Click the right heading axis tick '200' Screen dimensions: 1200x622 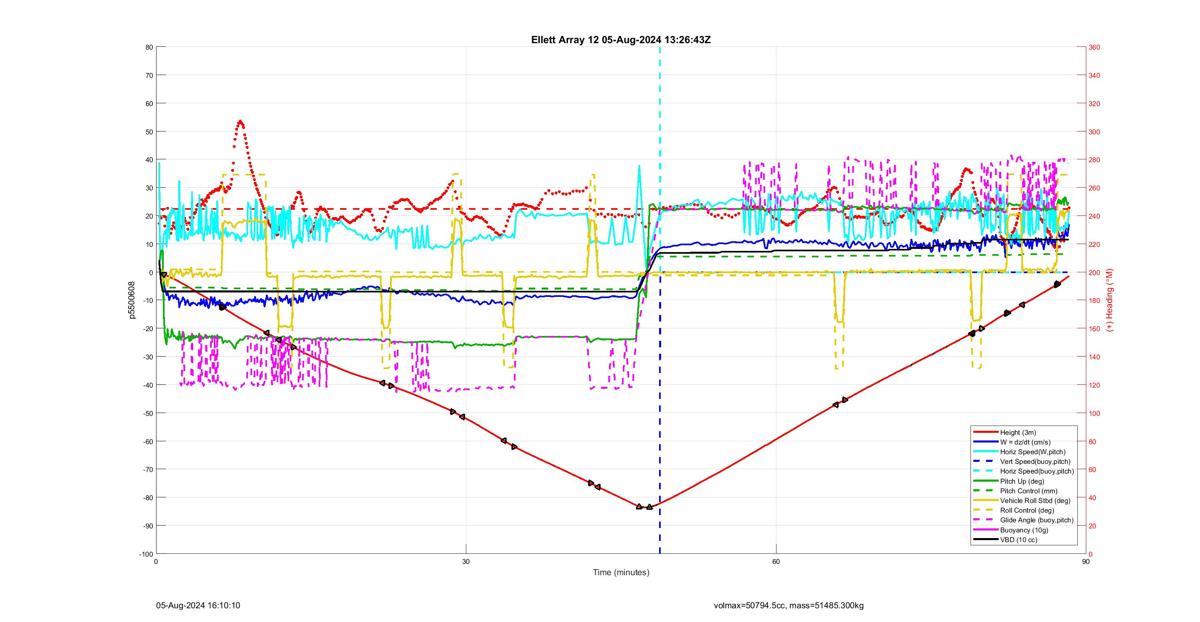pyautogui.click(x=1096, y=272)
